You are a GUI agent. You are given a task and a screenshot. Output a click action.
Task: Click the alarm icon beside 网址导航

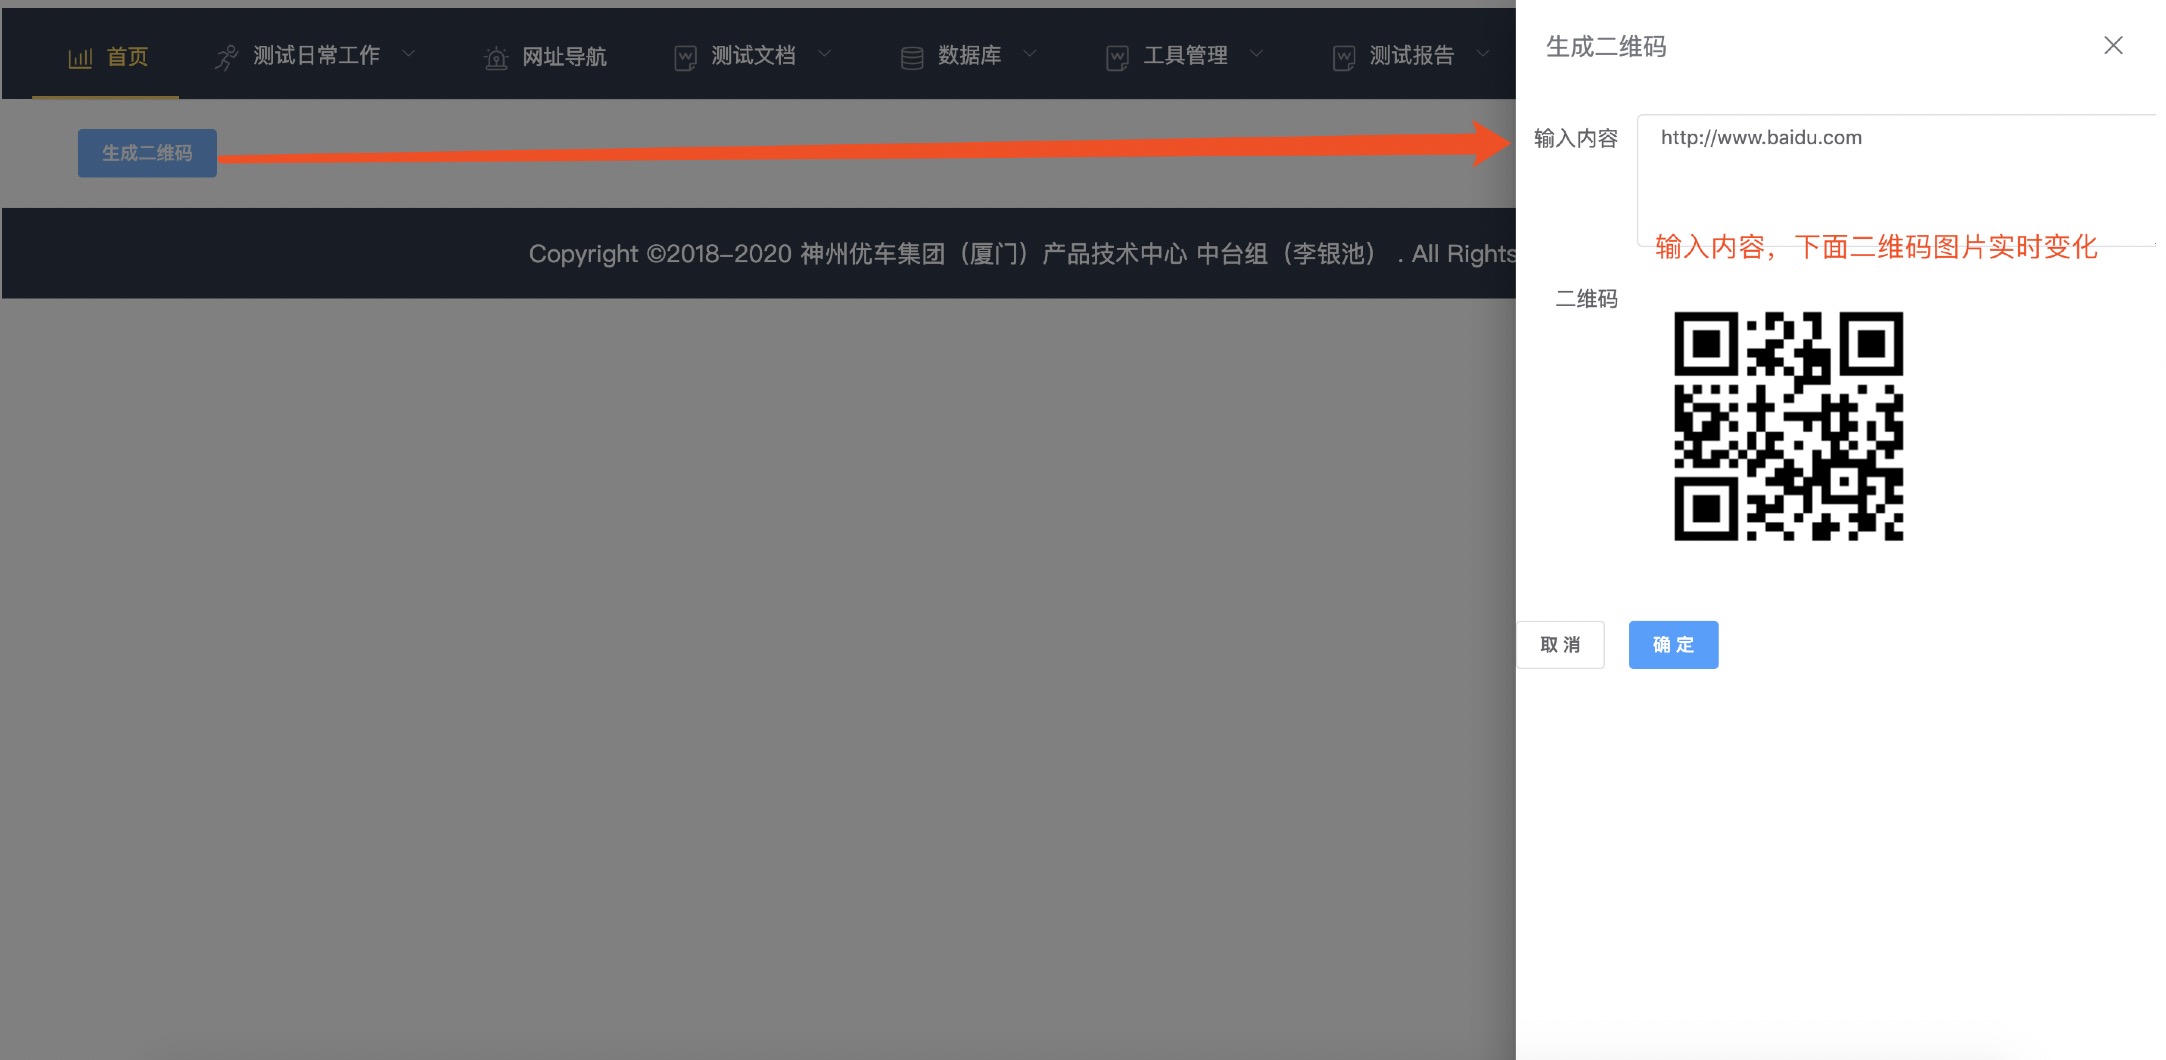tap(495, 58)
